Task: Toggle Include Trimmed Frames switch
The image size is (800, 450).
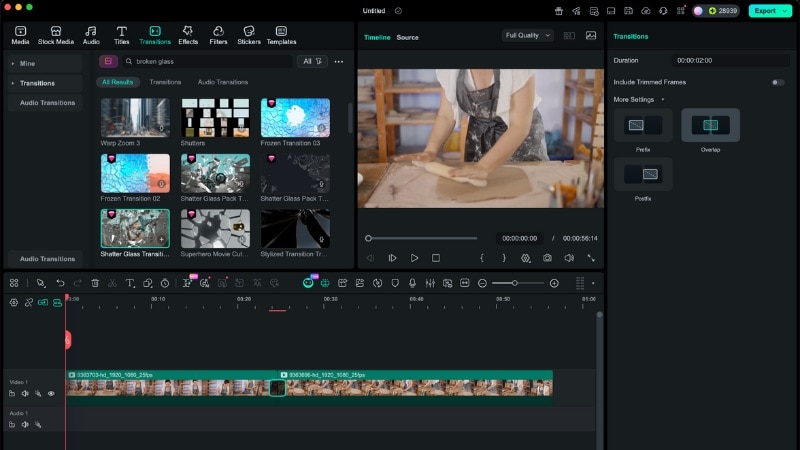Action: tap(777, 82)
